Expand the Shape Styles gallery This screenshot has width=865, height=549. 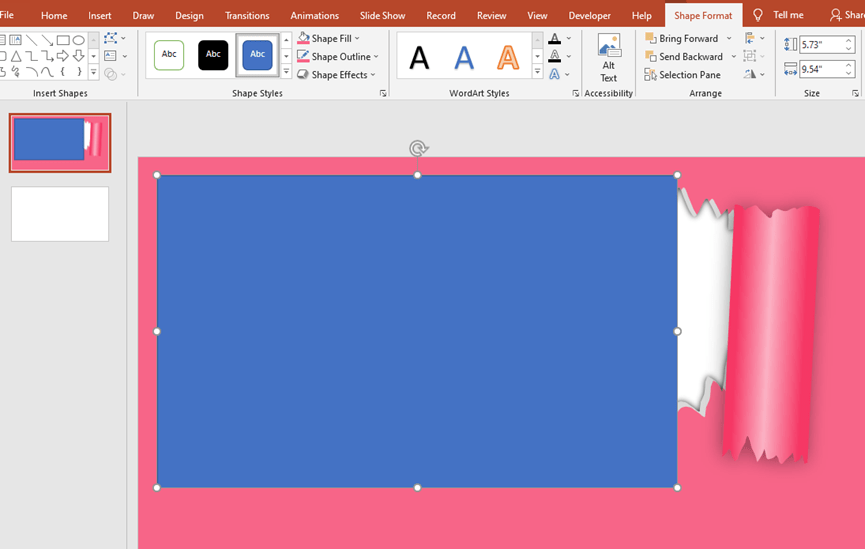(286, 71)
